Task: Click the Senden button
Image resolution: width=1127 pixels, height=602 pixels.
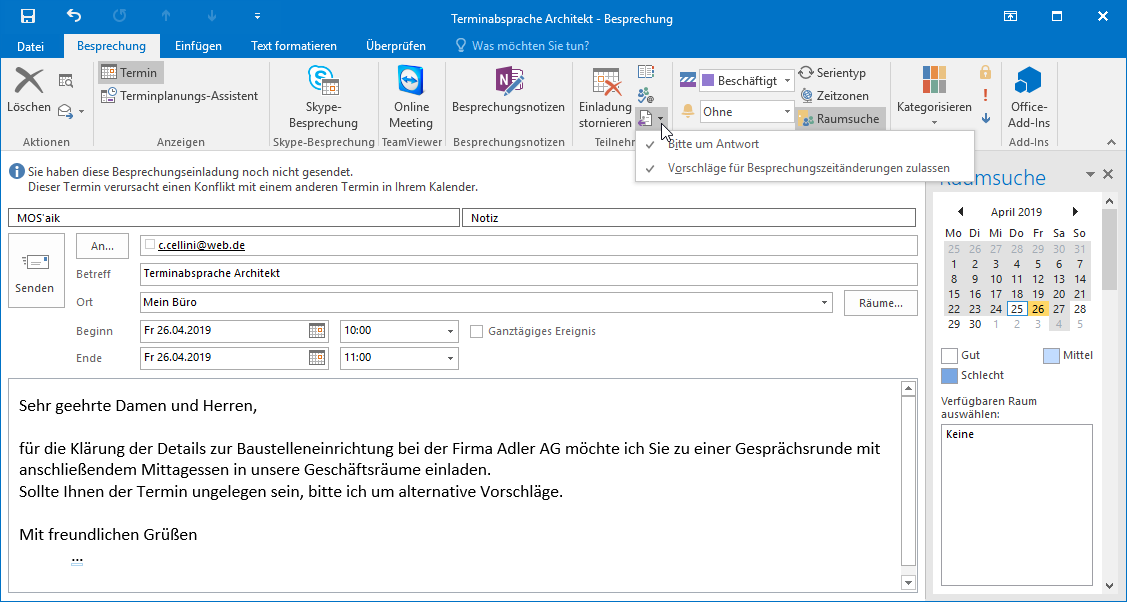Action: [35, 271]
